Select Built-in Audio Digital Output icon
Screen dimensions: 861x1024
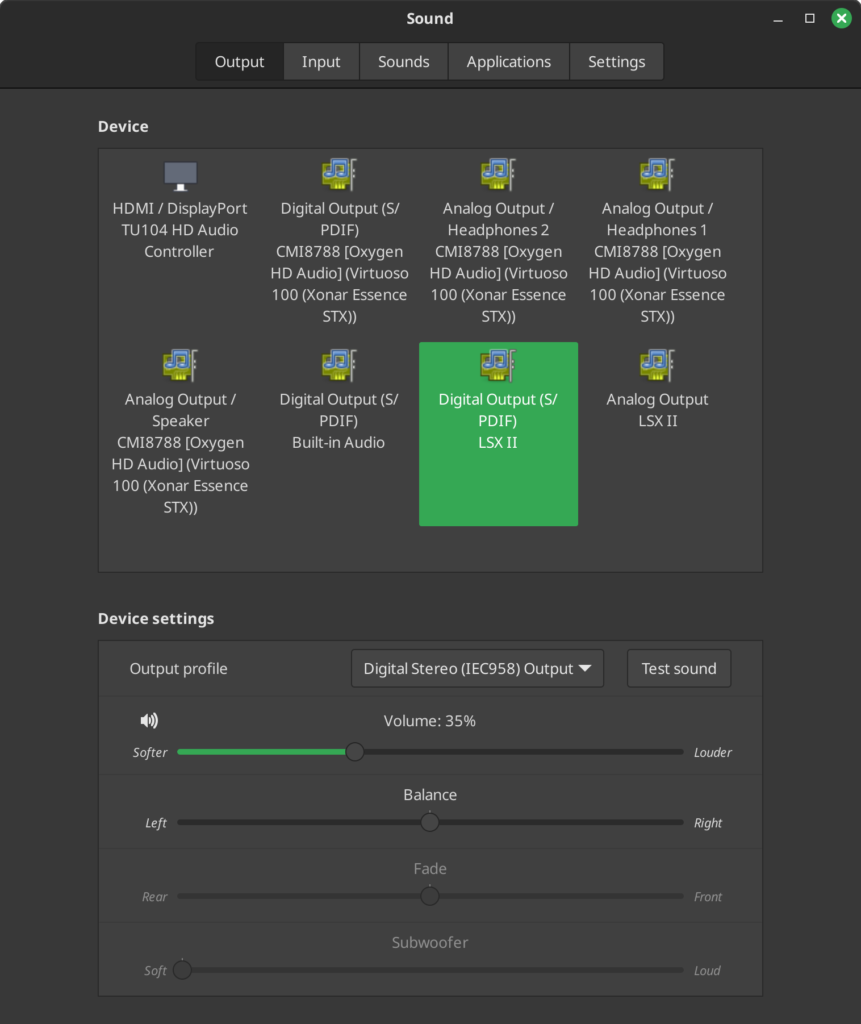[339, 365]
